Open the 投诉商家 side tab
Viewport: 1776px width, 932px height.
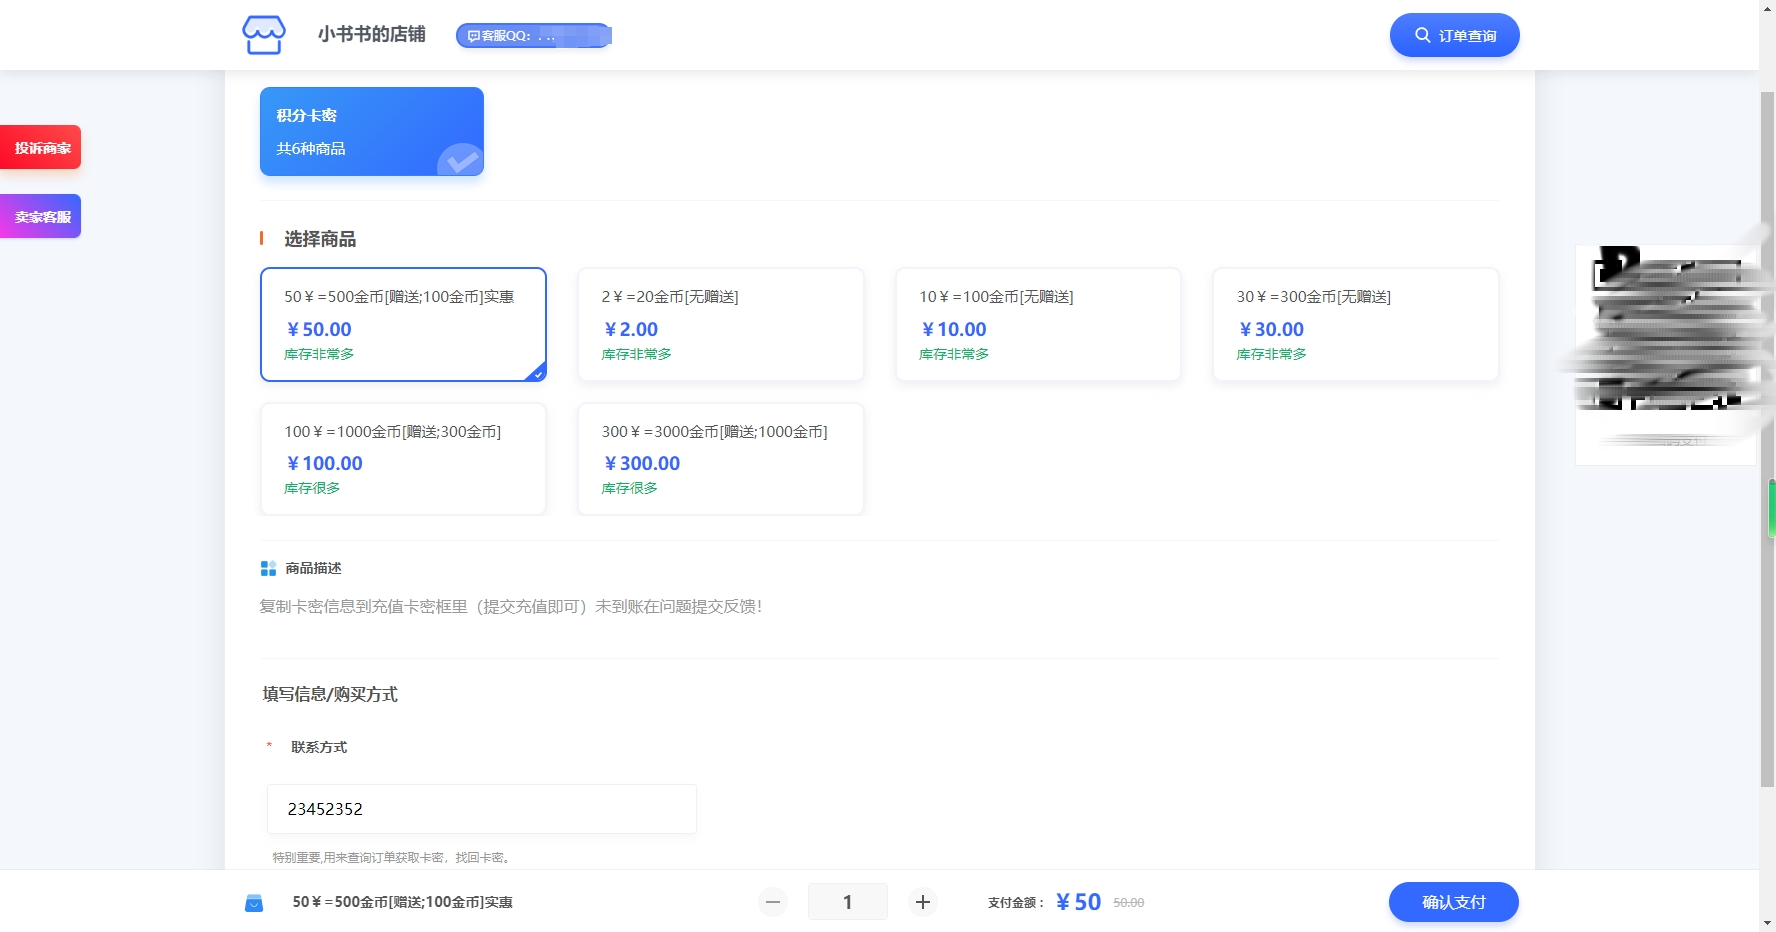[x=41, y=148]
